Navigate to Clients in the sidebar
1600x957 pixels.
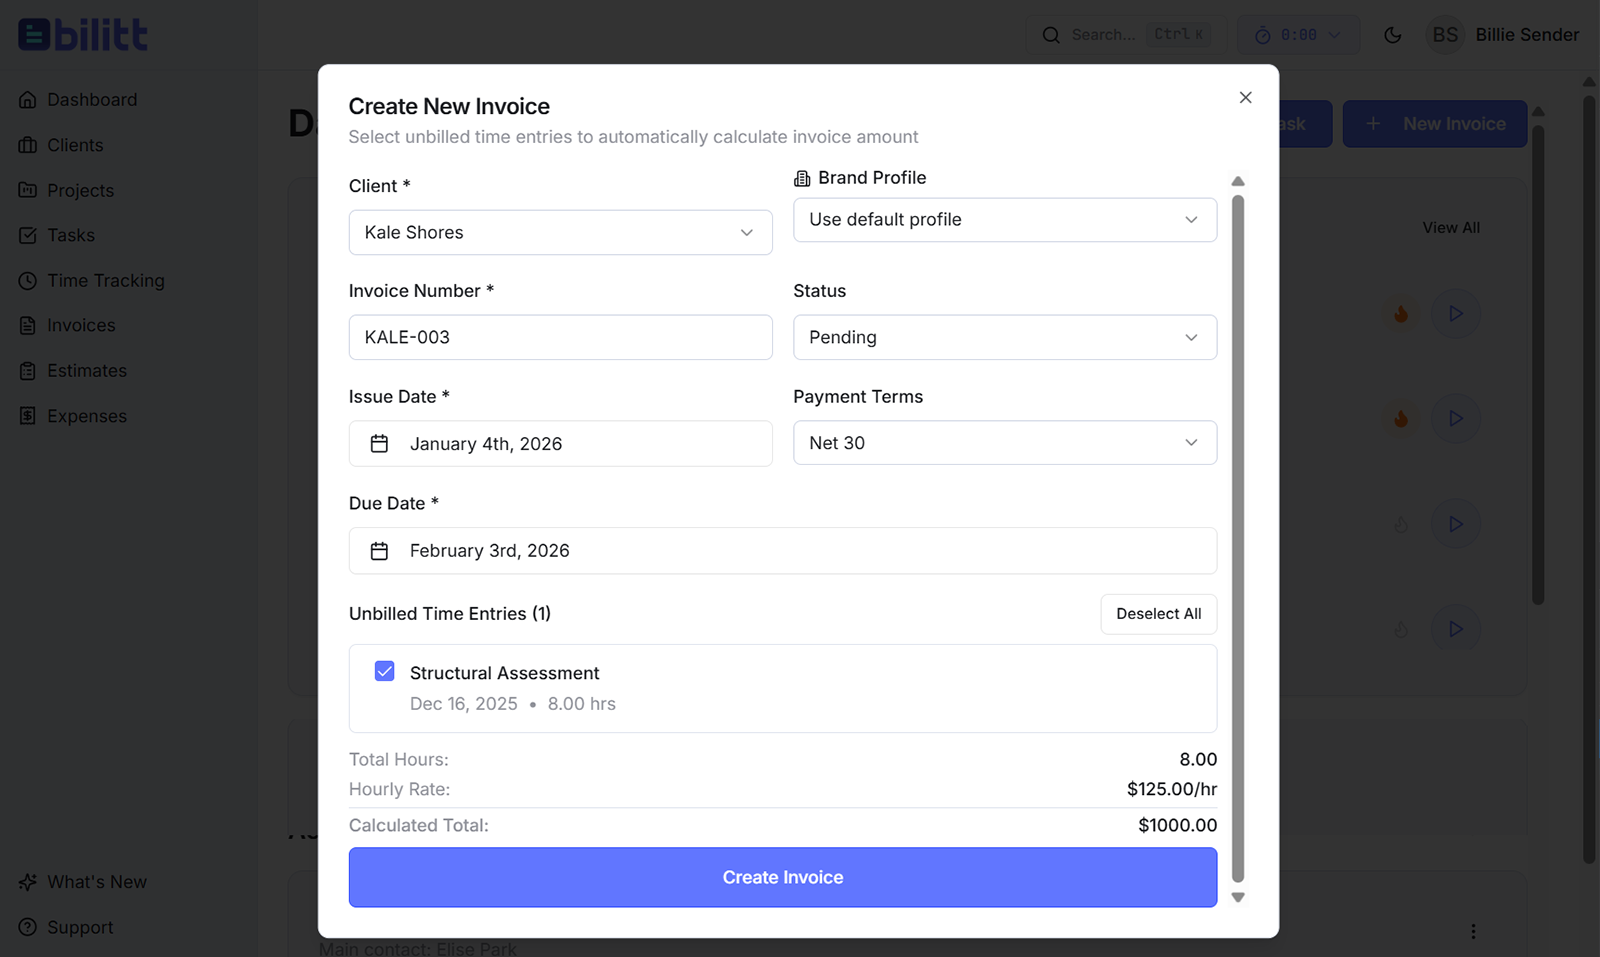pos(74,144)
